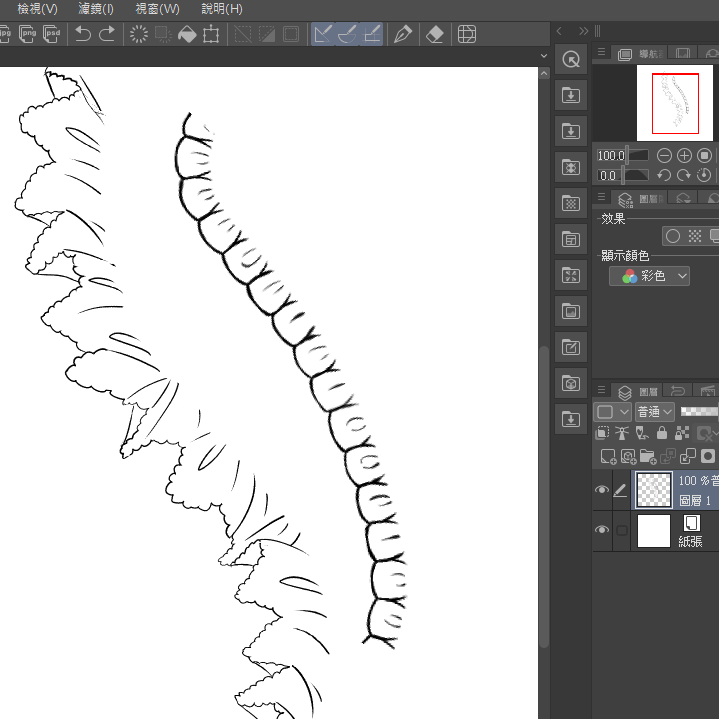Undo the last action with toolbar arrow

point(83,34)
